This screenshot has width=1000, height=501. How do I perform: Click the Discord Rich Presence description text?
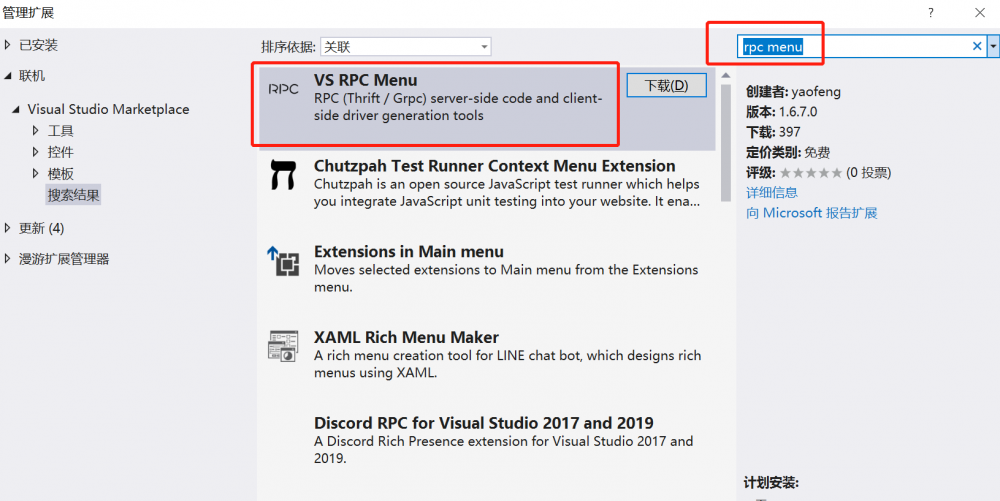click(503, 449)
